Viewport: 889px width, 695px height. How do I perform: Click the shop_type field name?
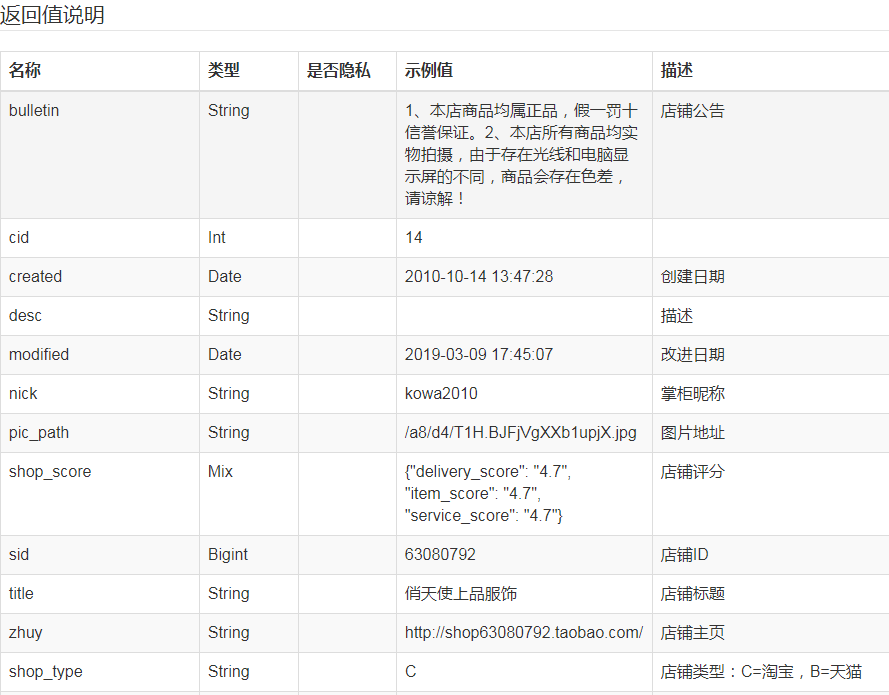click(46, 672)
